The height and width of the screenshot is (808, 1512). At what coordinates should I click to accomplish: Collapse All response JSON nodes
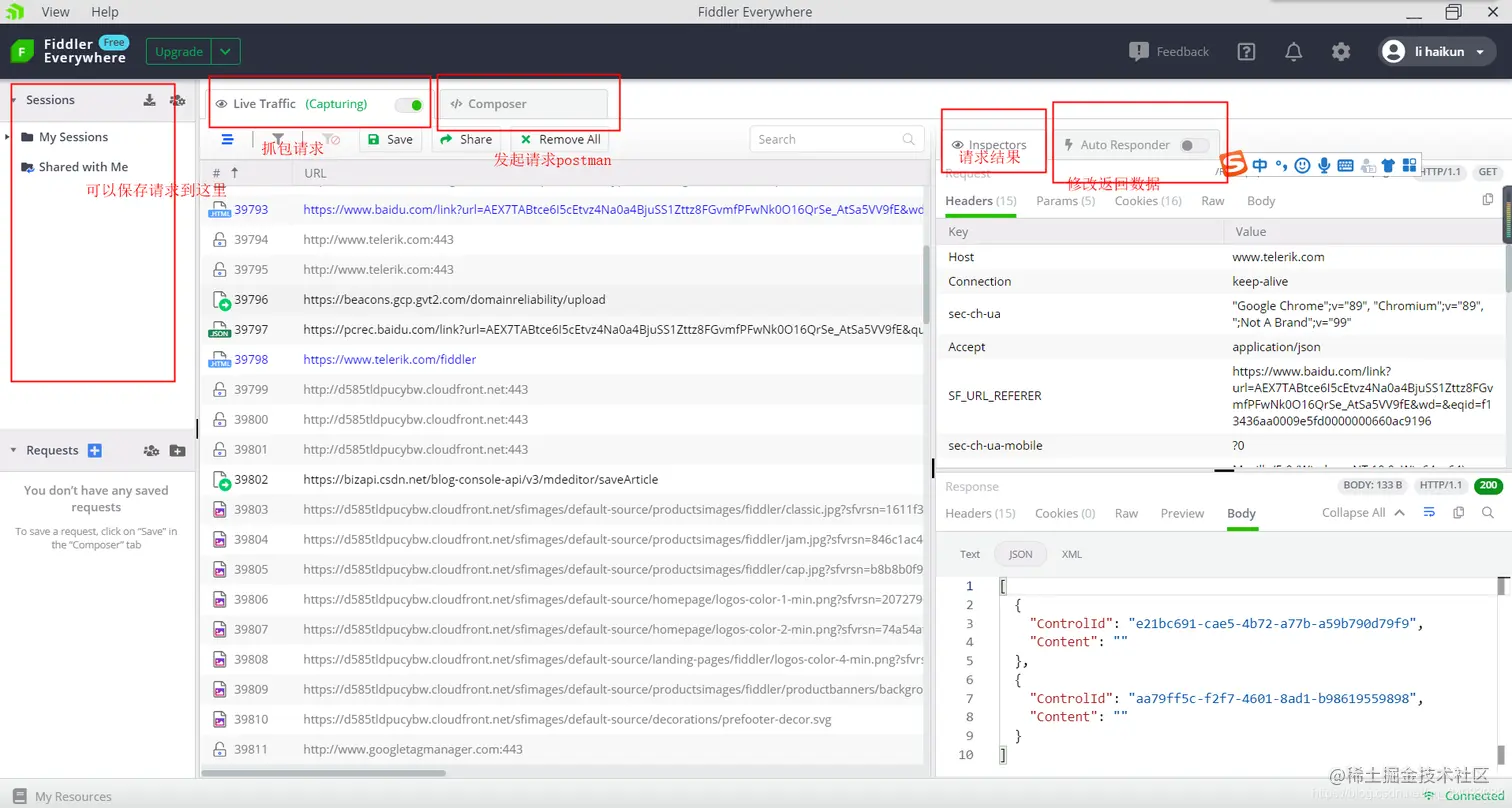1363,512
